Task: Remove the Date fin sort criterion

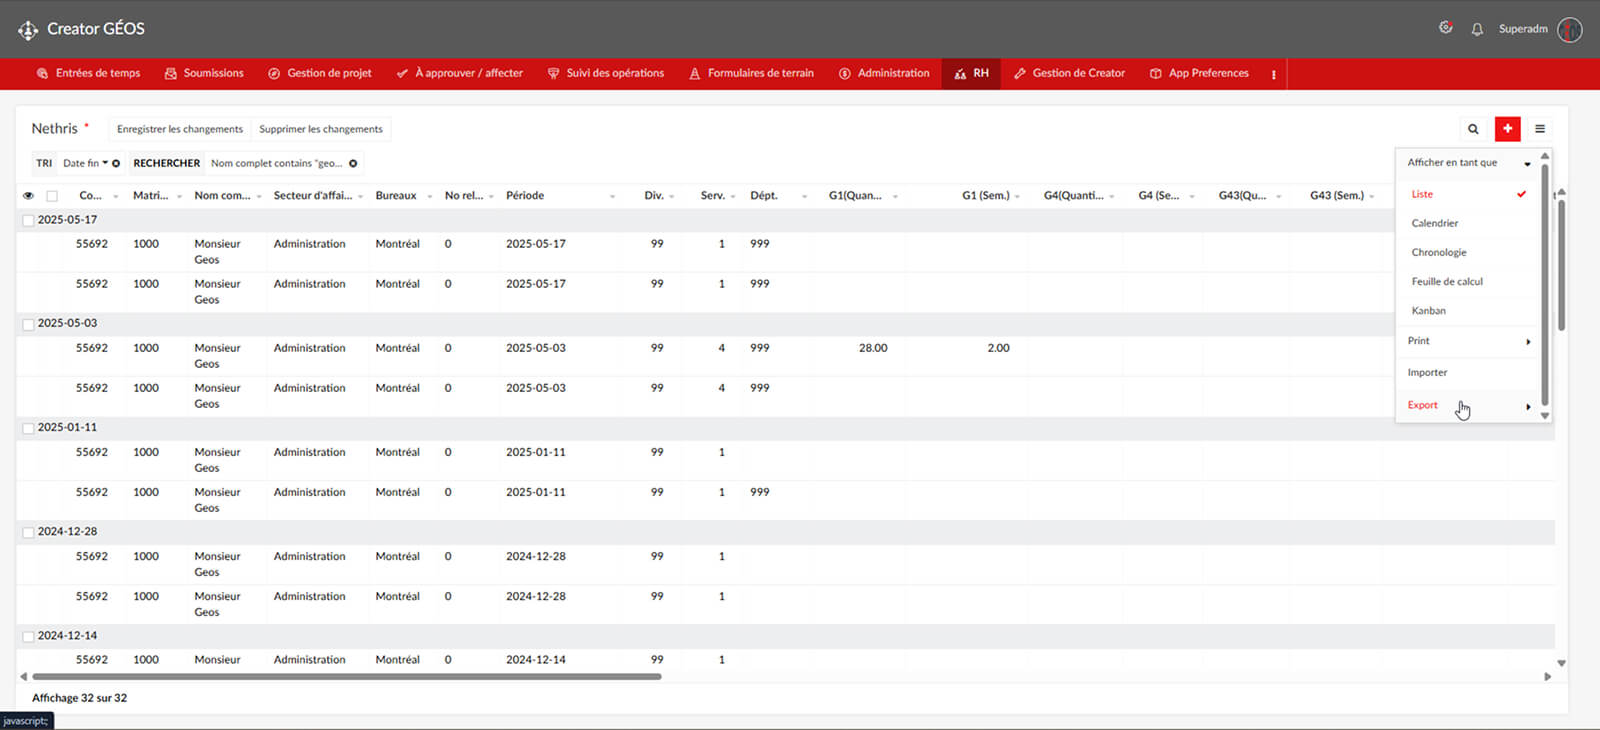Action: tap(116, 163)
